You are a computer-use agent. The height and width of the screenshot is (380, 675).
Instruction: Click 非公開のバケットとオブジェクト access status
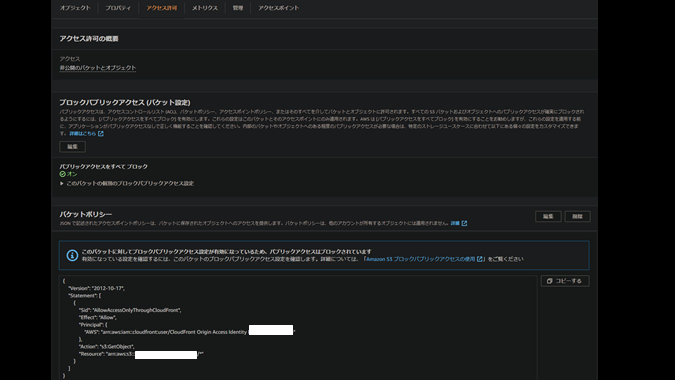pos(98,68)
